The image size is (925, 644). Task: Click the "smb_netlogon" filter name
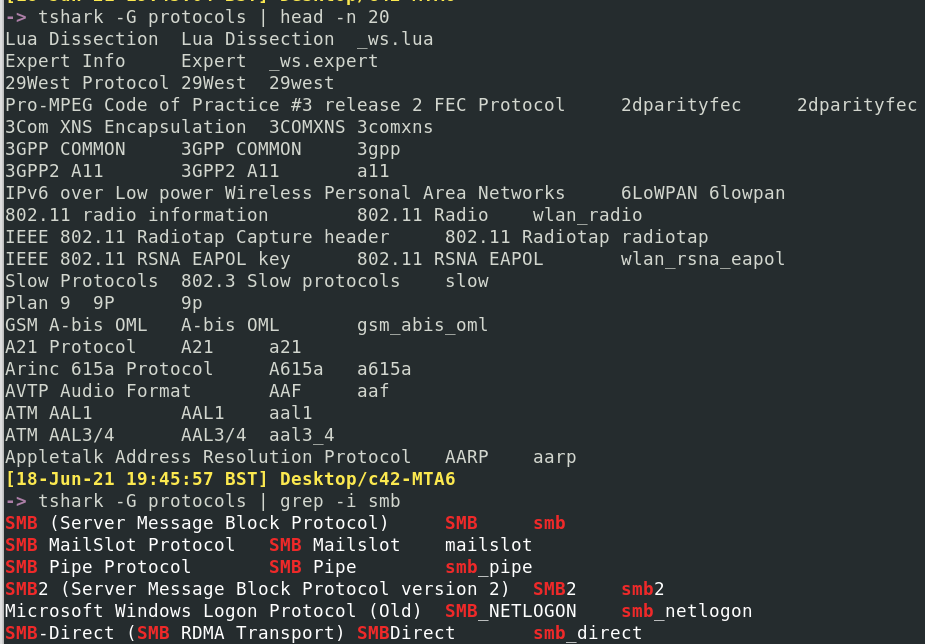pyautogui.click(x=686, y=611)
